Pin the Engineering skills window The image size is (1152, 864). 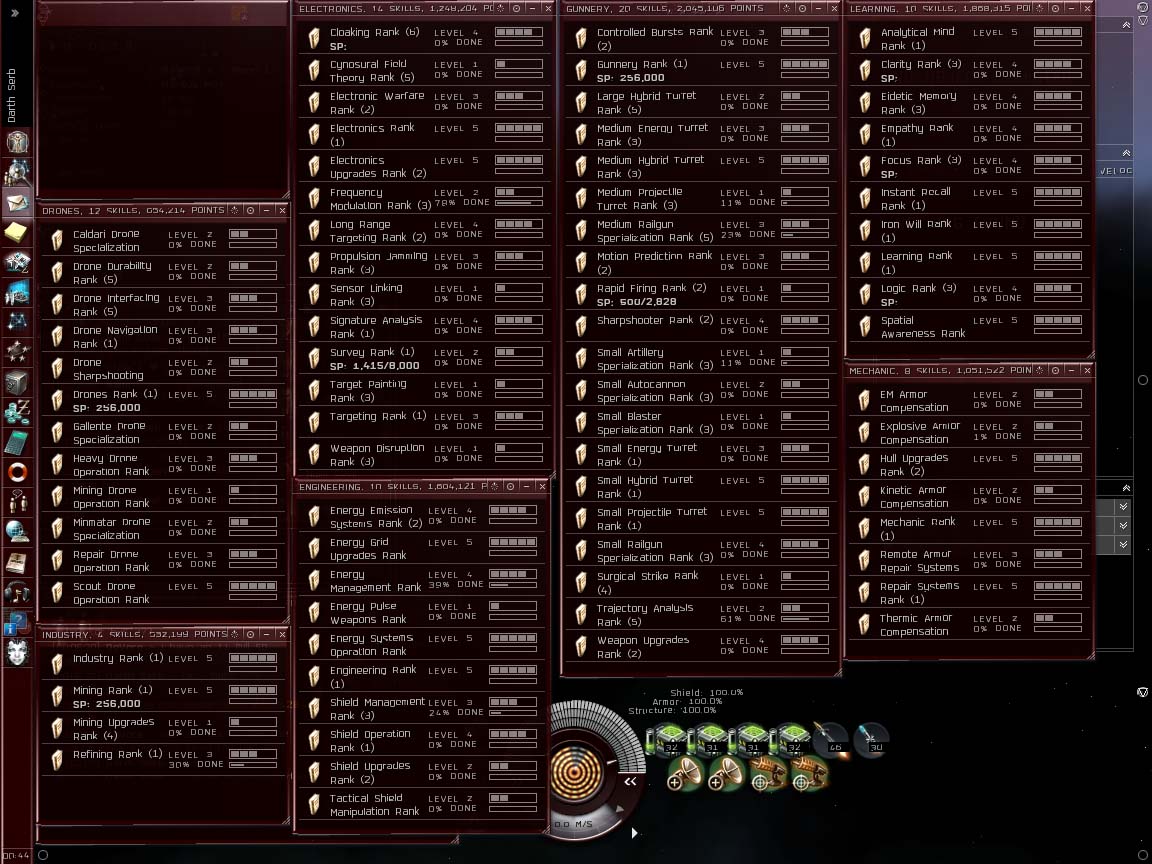pos(494,486)
